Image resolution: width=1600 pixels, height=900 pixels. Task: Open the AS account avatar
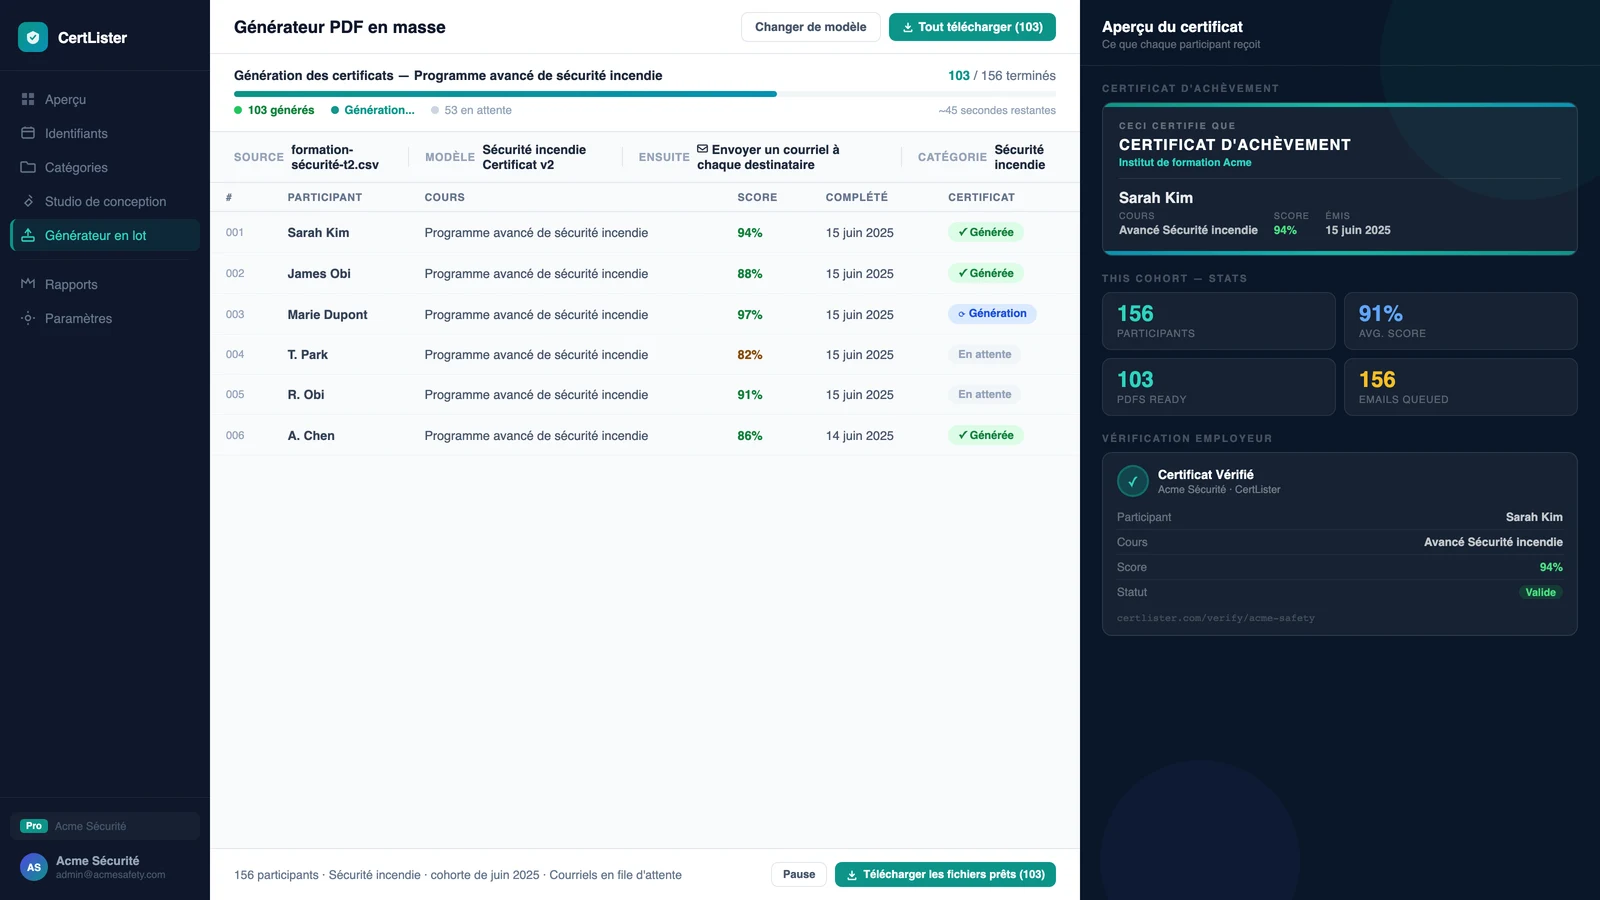pyautogui.click(x=34, y=867)
